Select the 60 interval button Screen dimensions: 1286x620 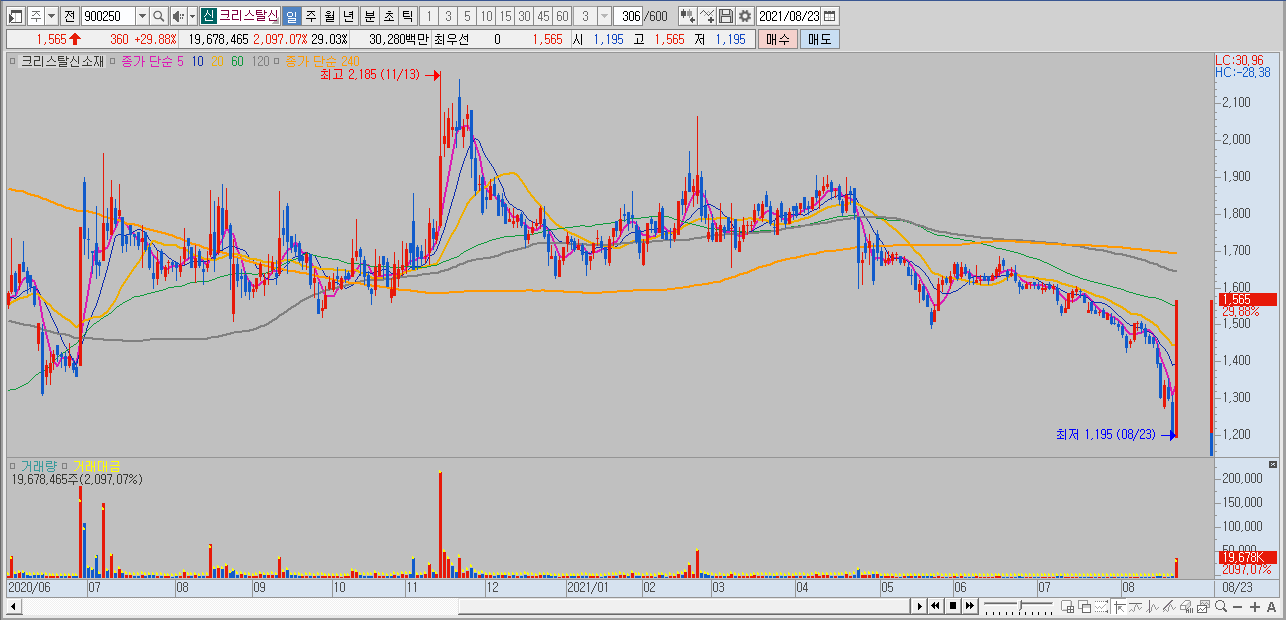point(564,16)
